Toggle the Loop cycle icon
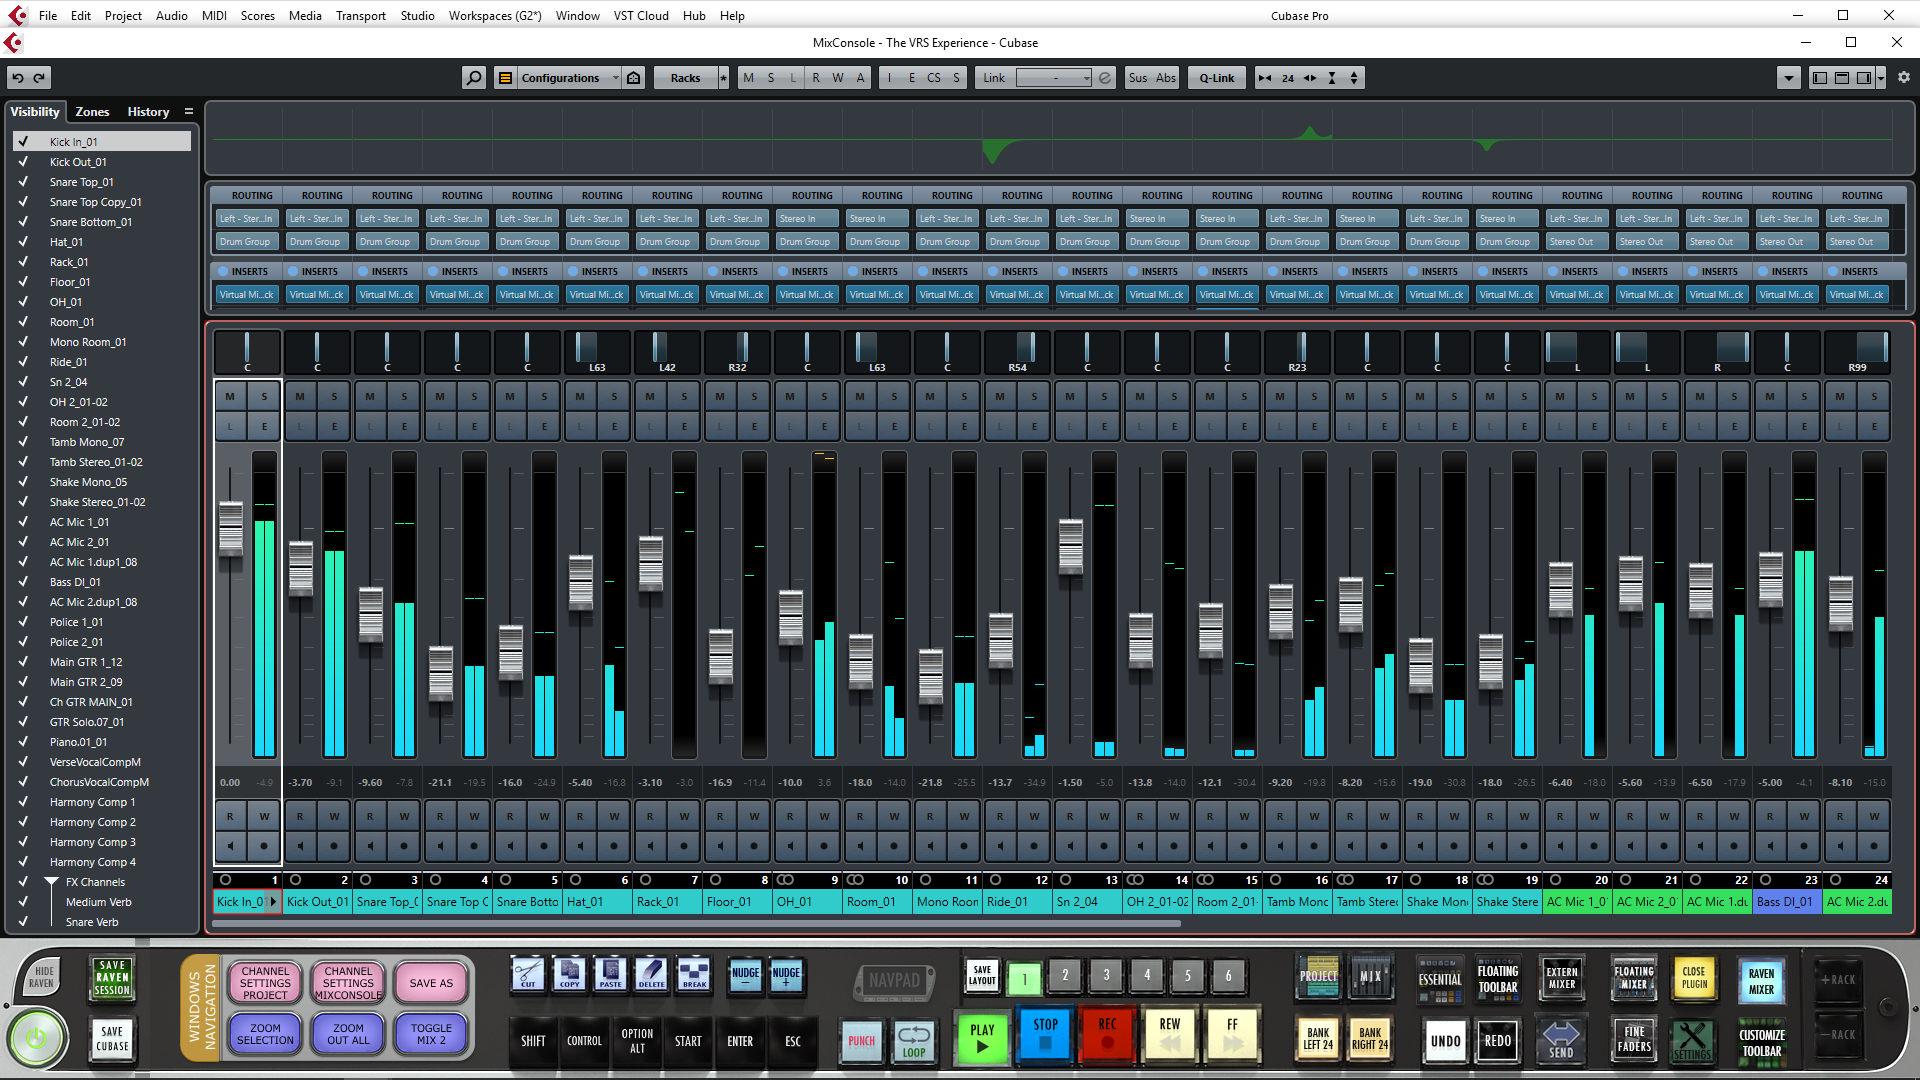 pos(913,1040)
